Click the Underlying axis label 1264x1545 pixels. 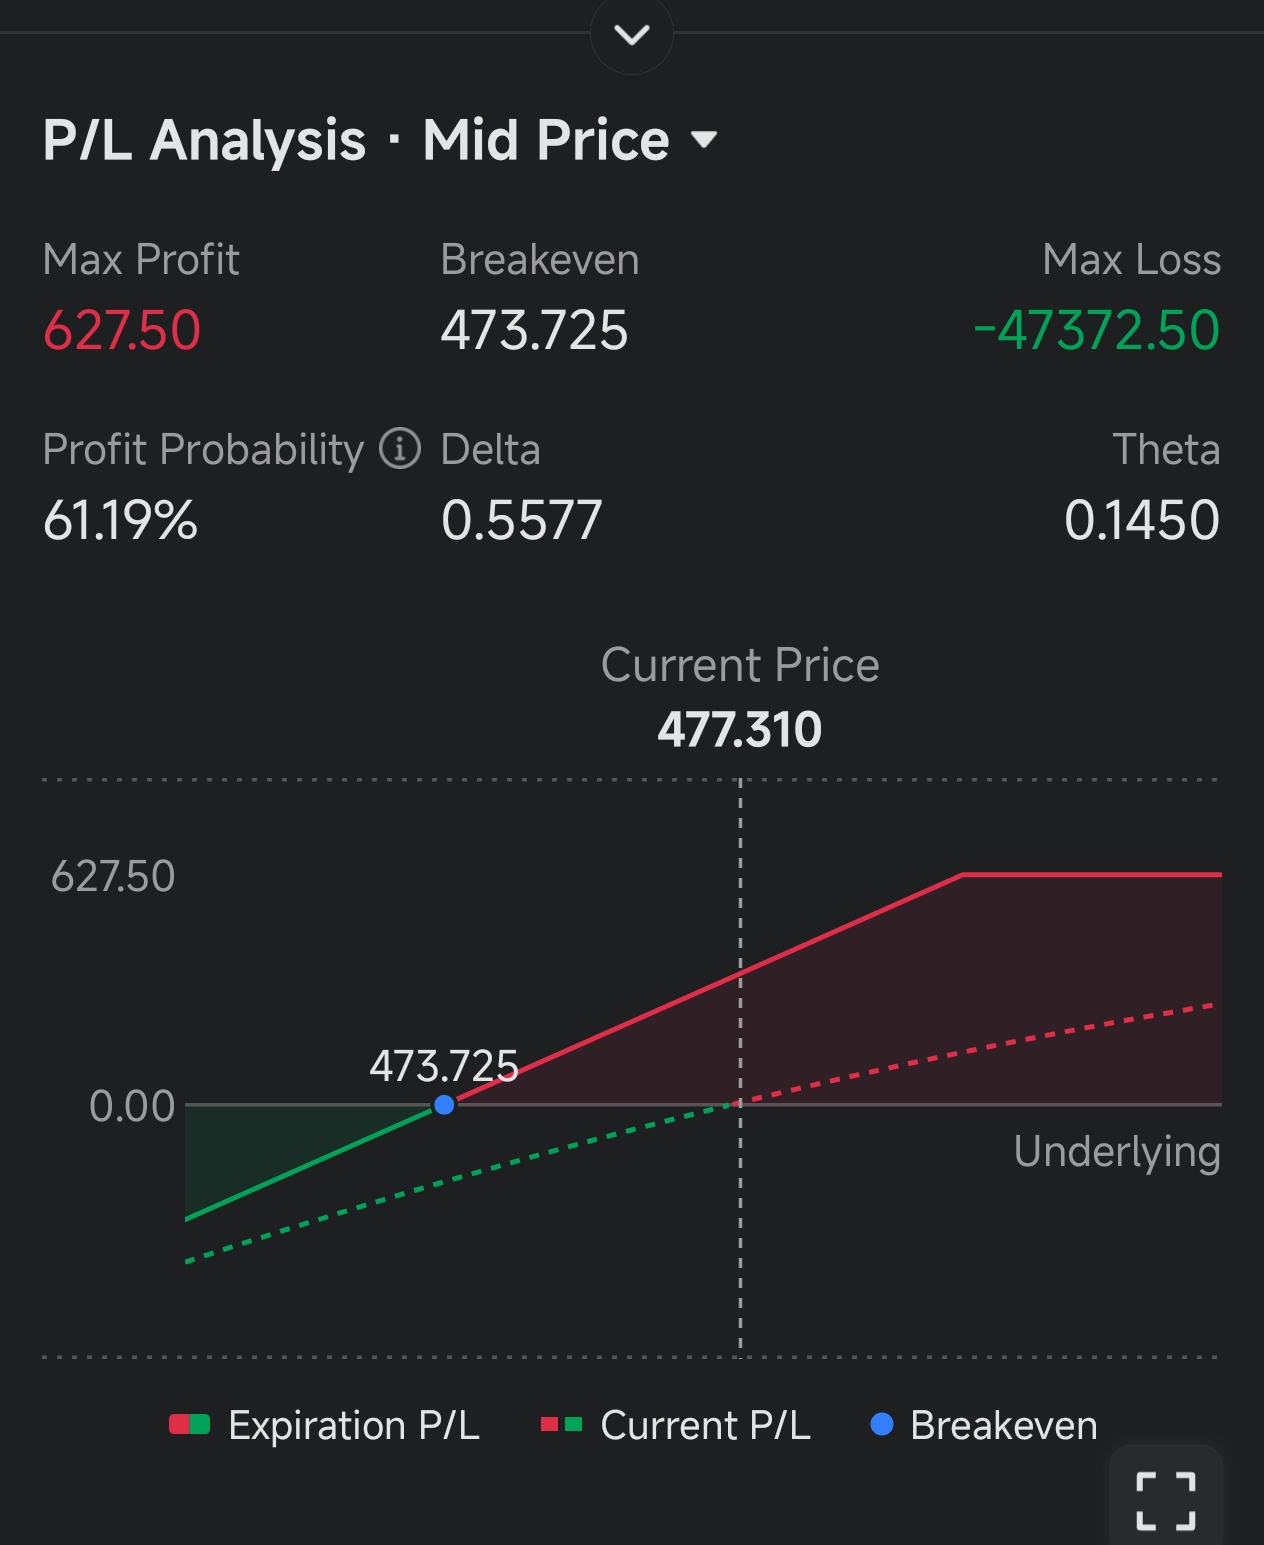1117,1152
